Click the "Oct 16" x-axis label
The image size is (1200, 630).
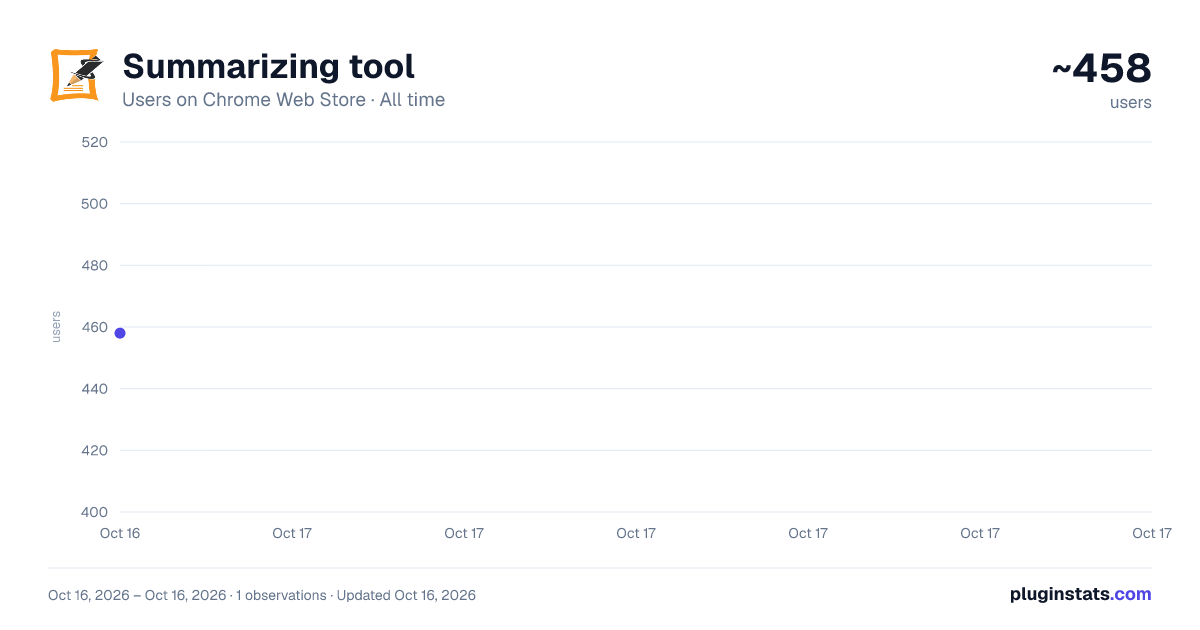(x=120, y=533)
